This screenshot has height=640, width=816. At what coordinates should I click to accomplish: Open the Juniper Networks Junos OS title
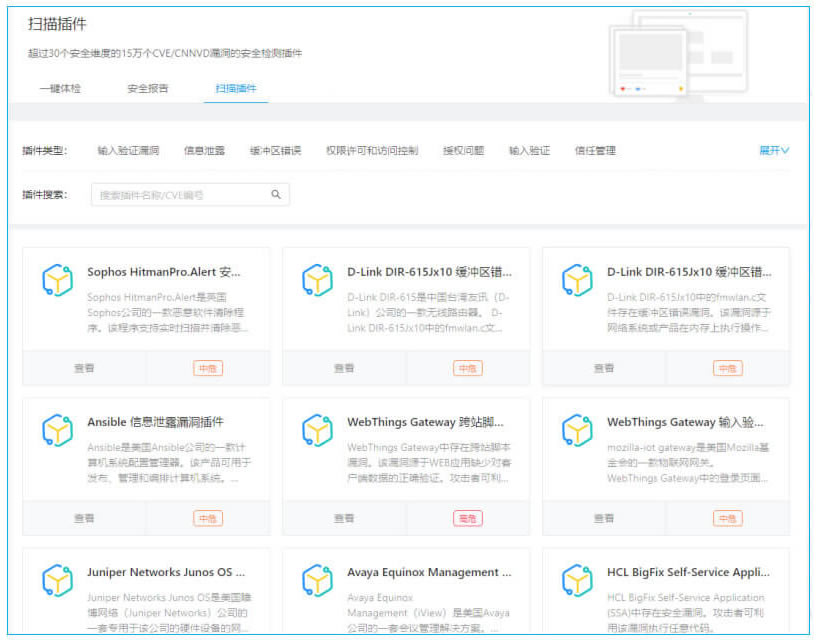pos(165,571)
